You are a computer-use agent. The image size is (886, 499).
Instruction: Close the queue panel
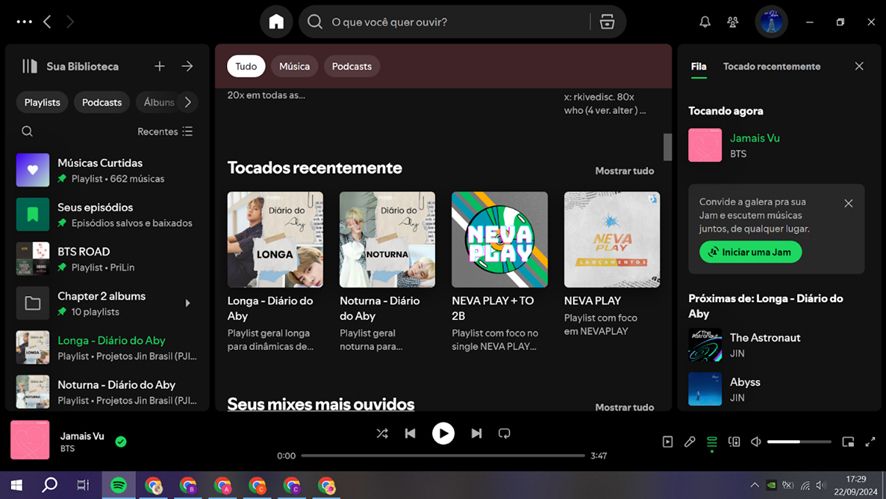pos(859,66)
